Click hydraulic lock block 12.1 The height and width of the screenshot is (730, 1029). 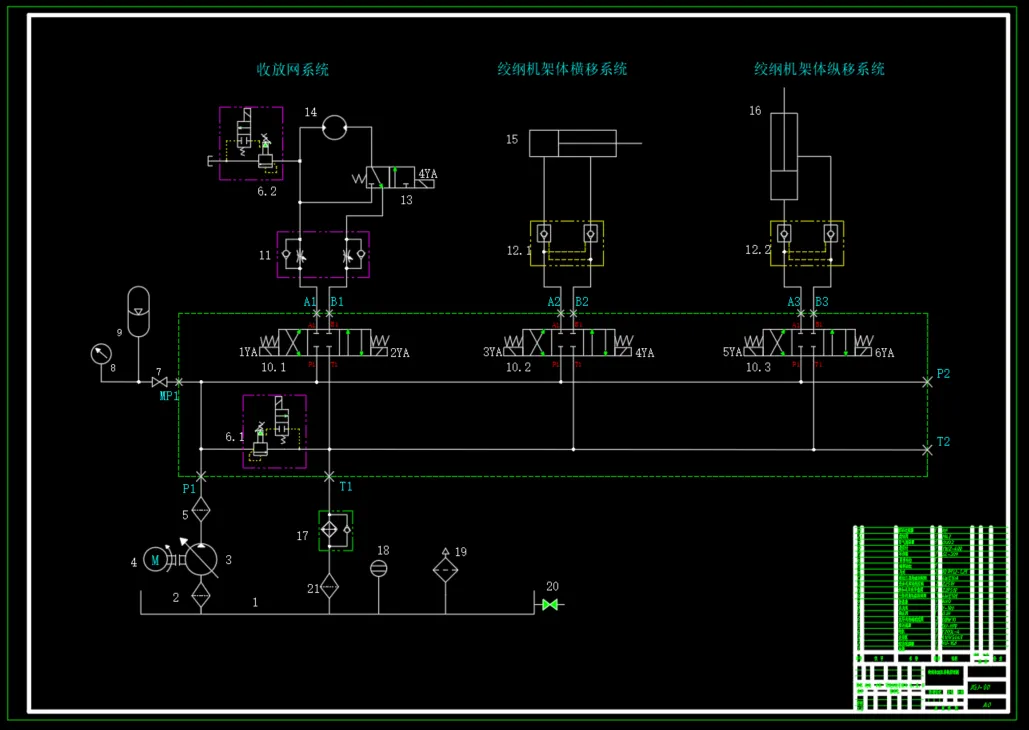567,244
